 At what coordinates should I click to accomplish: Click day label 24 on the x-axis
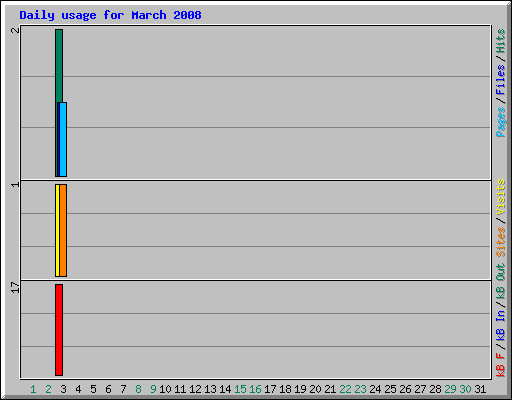(x=375, y=389)
